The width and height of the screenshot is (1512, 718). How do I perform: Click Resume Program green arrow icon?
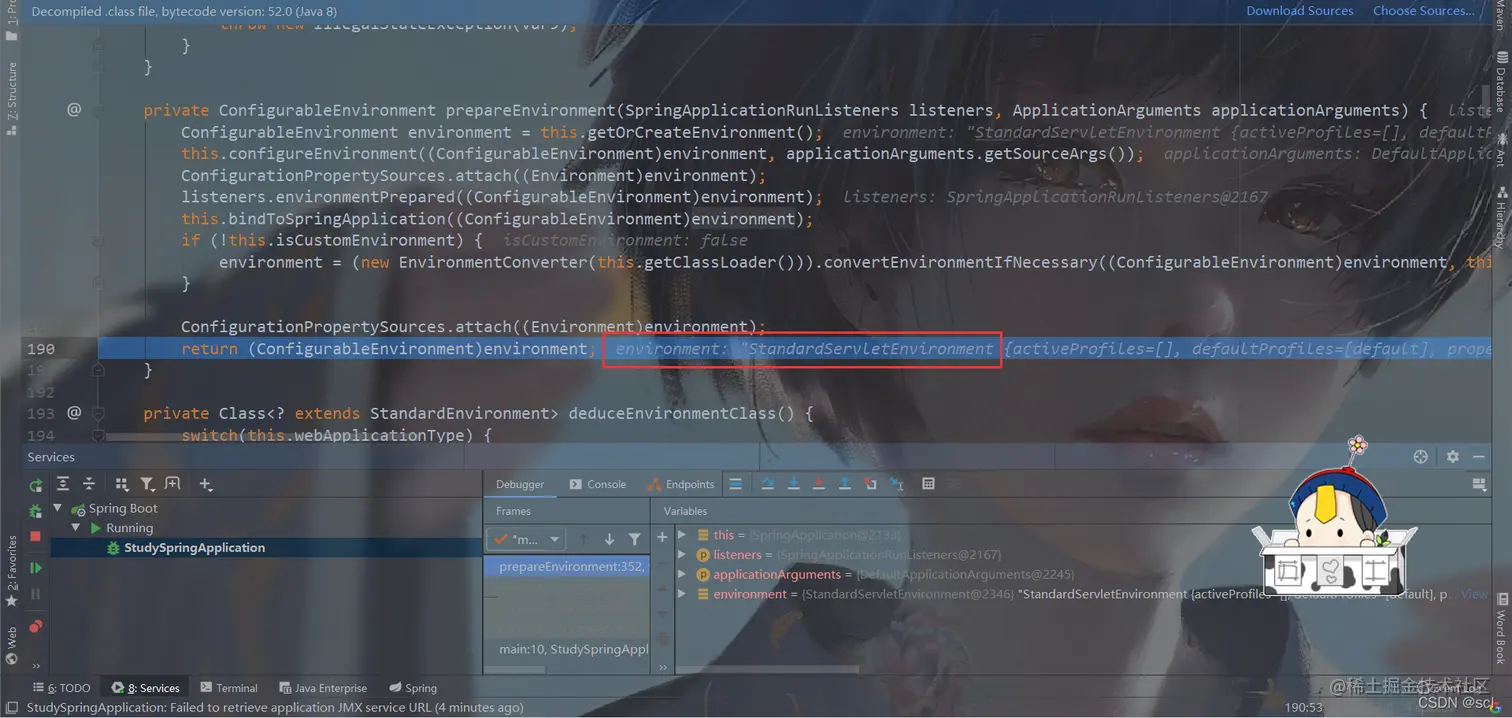pos(36,568)
